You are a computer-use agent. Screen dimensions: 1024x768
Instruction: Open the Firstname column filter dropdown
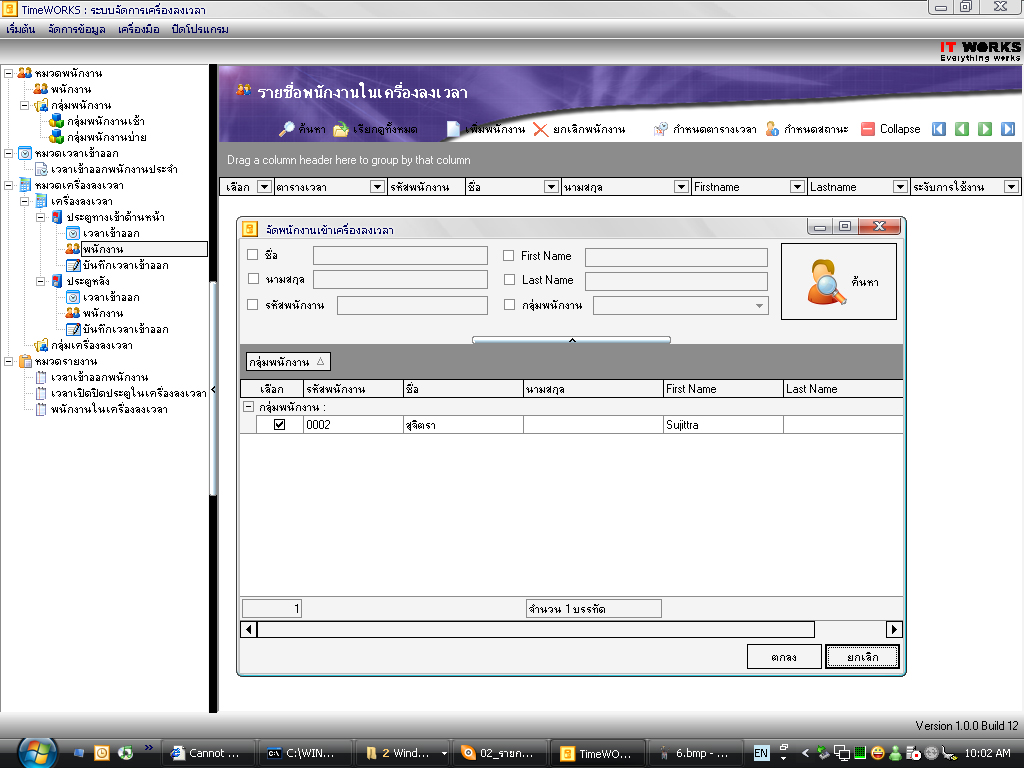(797, 187)
